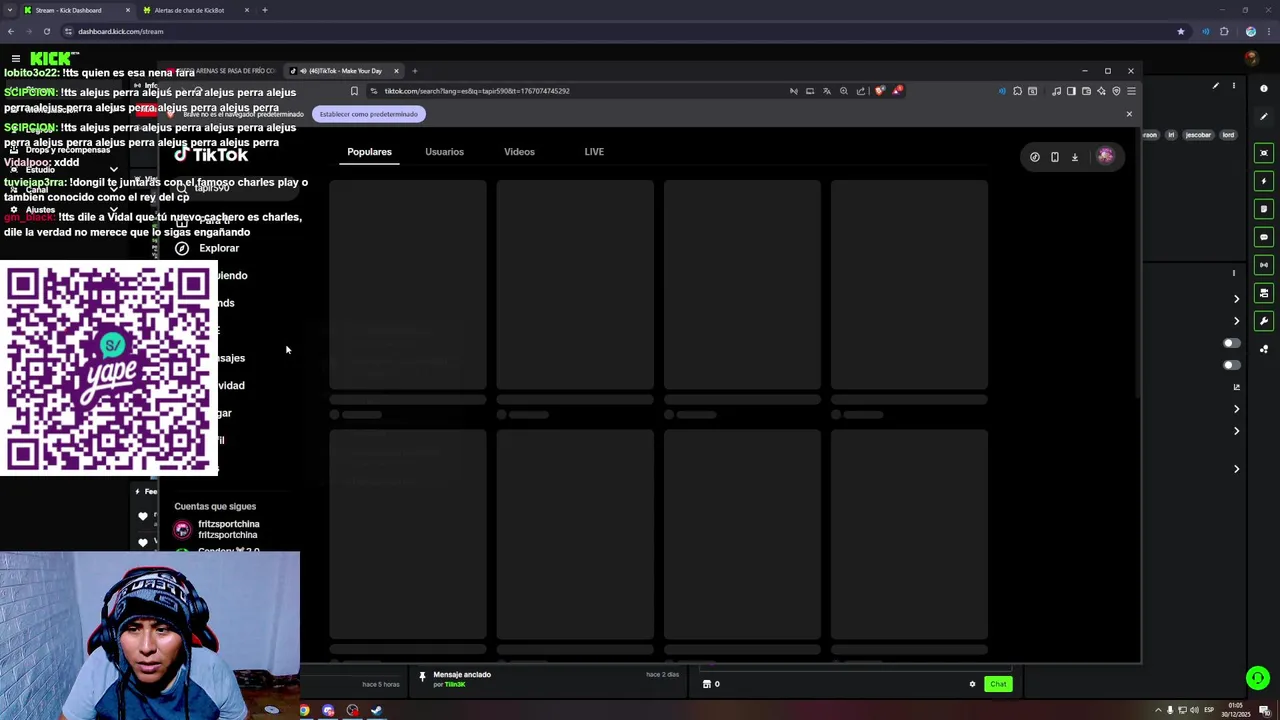
Task: Switch to the Populares tab
Action: 369,152
